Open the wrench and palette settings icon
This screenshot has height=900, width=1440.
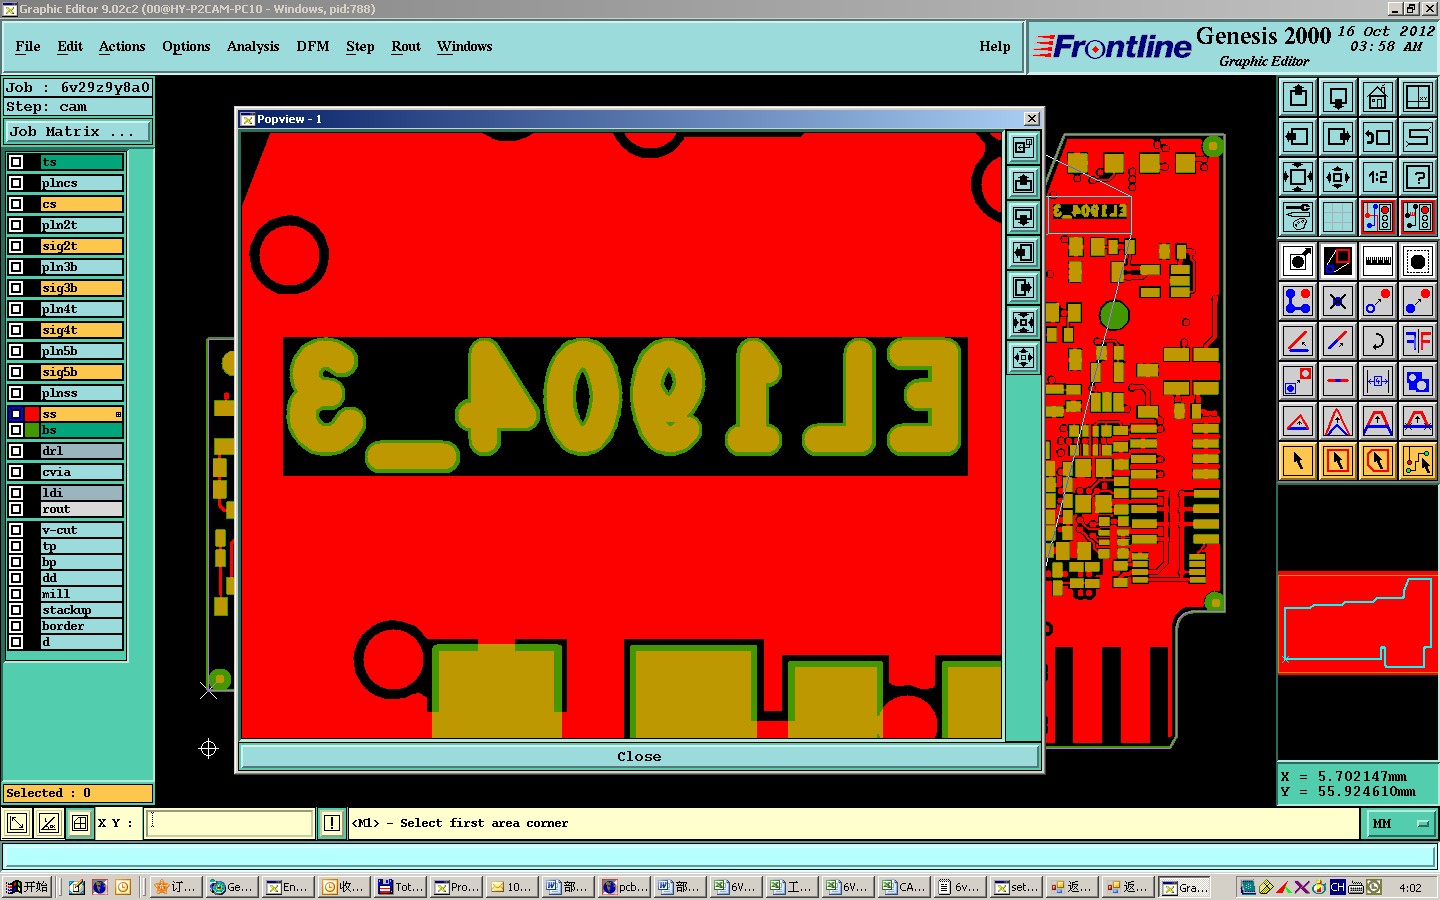1298,217
